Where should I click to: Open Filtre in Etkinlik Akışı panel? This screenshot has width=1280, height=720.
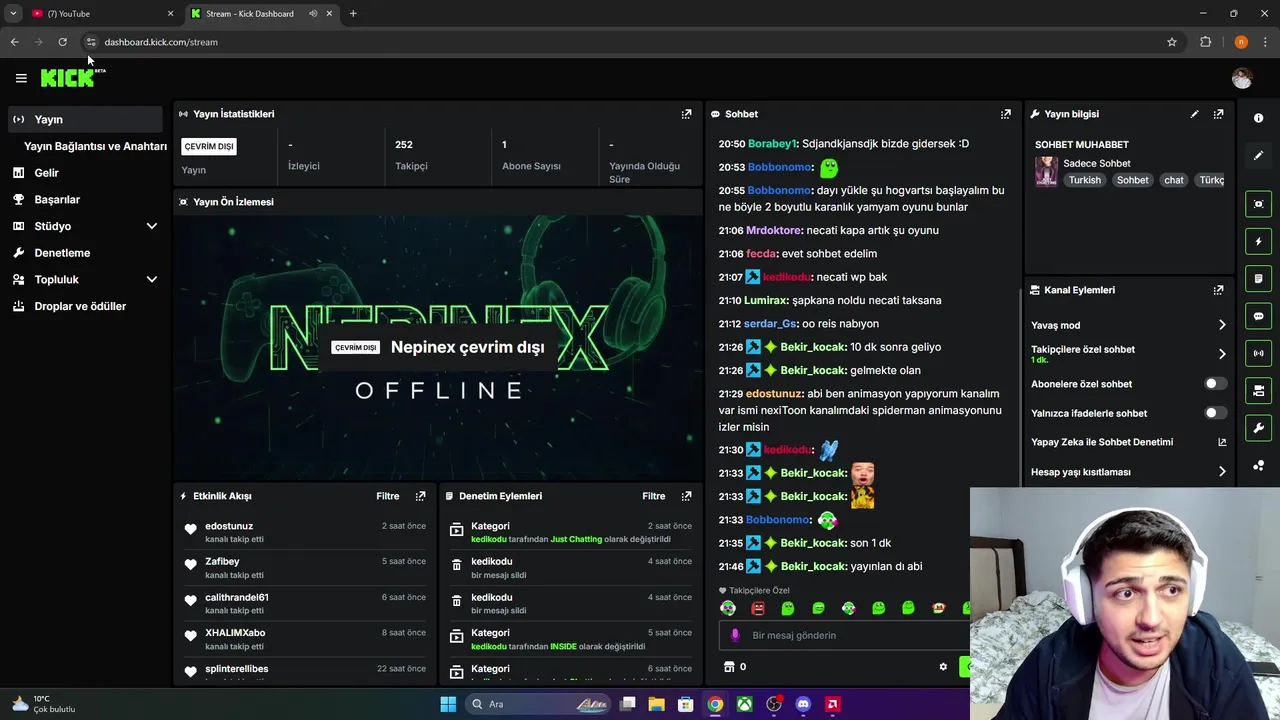[x=387, y=496]
